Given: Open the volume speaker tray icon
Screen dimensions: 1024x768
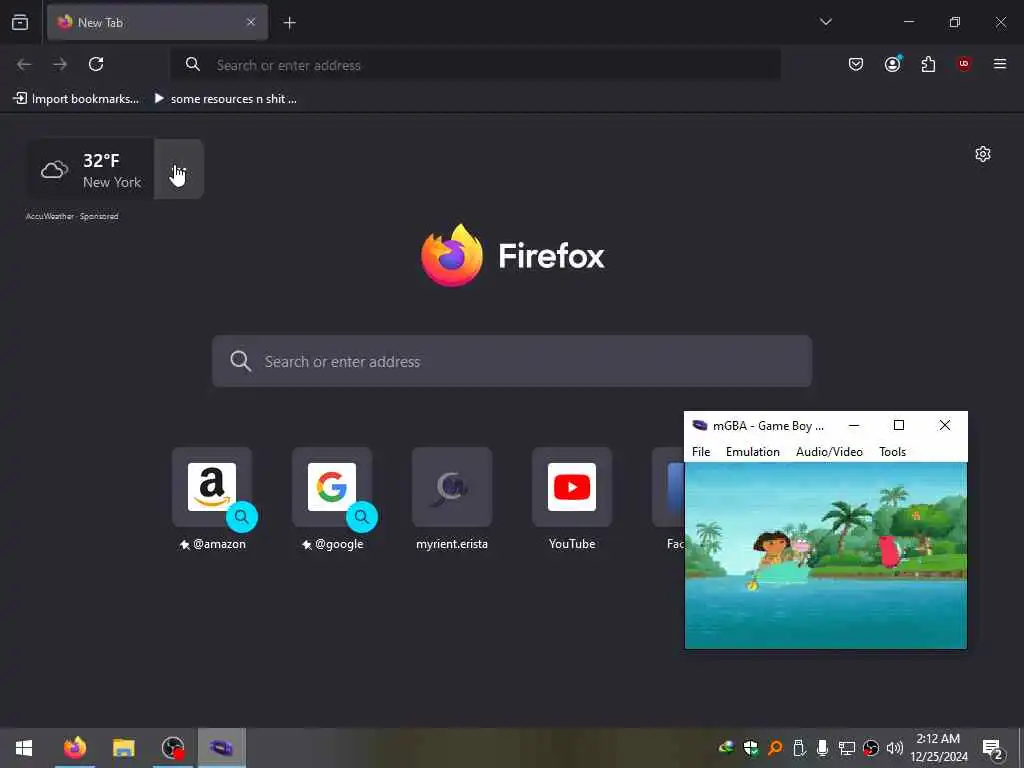Looking at the screenshot, I should 895,748.
